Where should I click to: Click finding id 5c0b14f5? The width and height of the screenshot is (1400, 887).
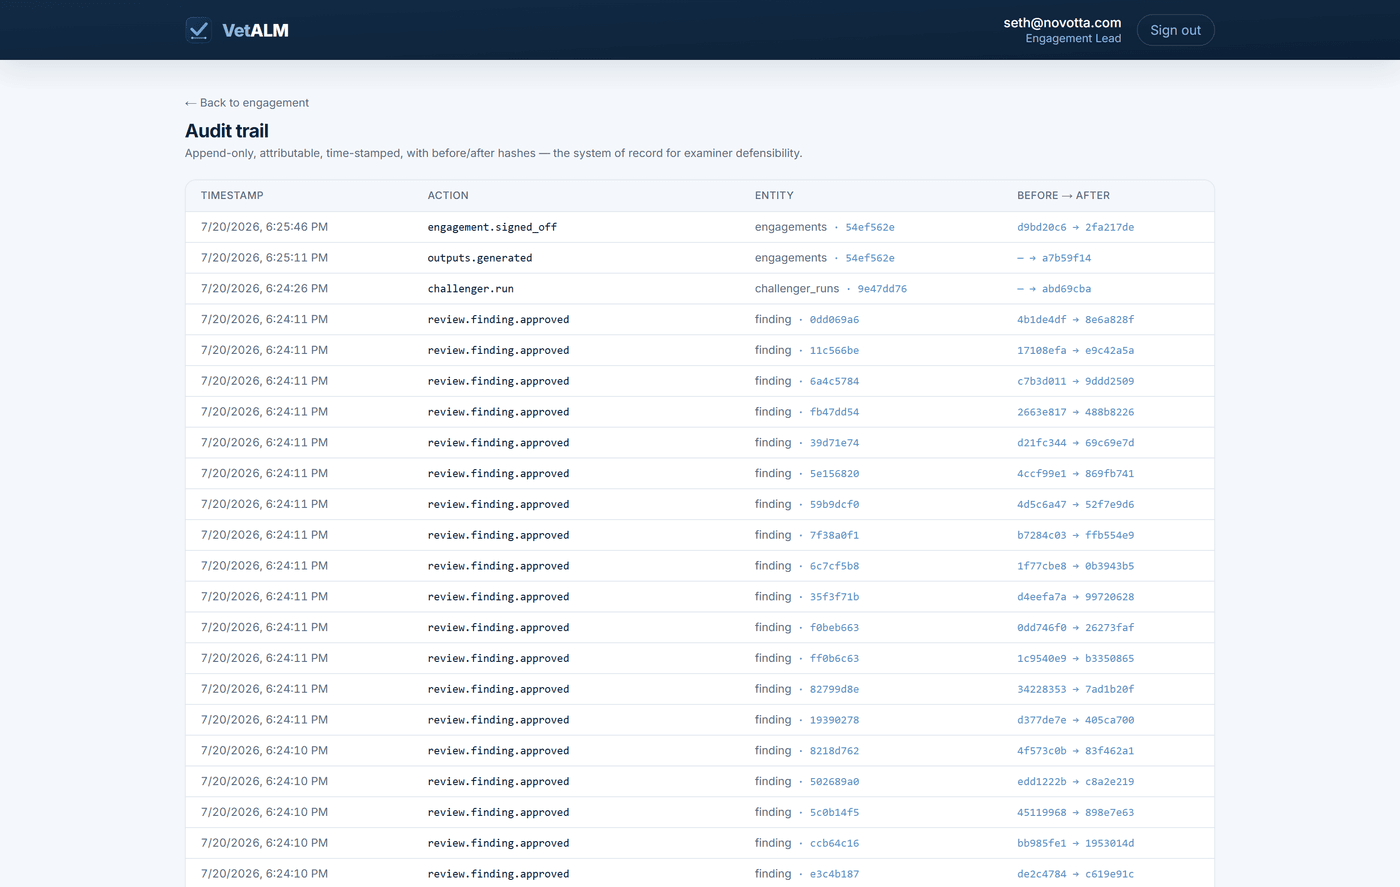click(834, 813)
